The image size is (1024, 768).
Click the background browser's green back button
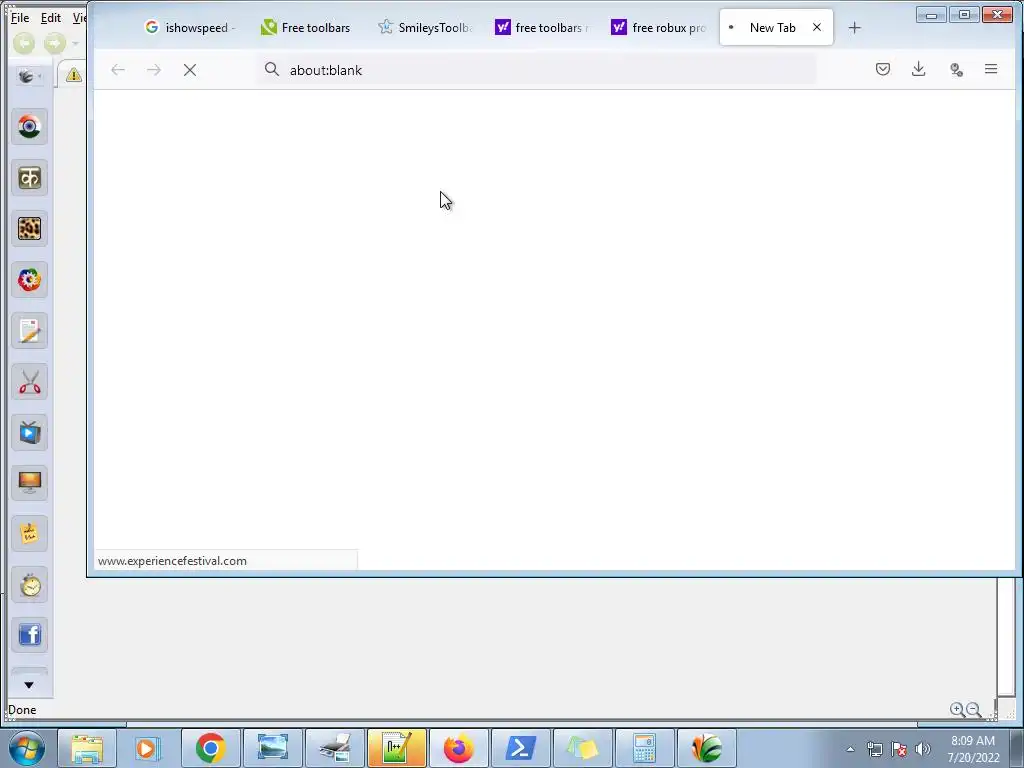(x=24, y=44)
